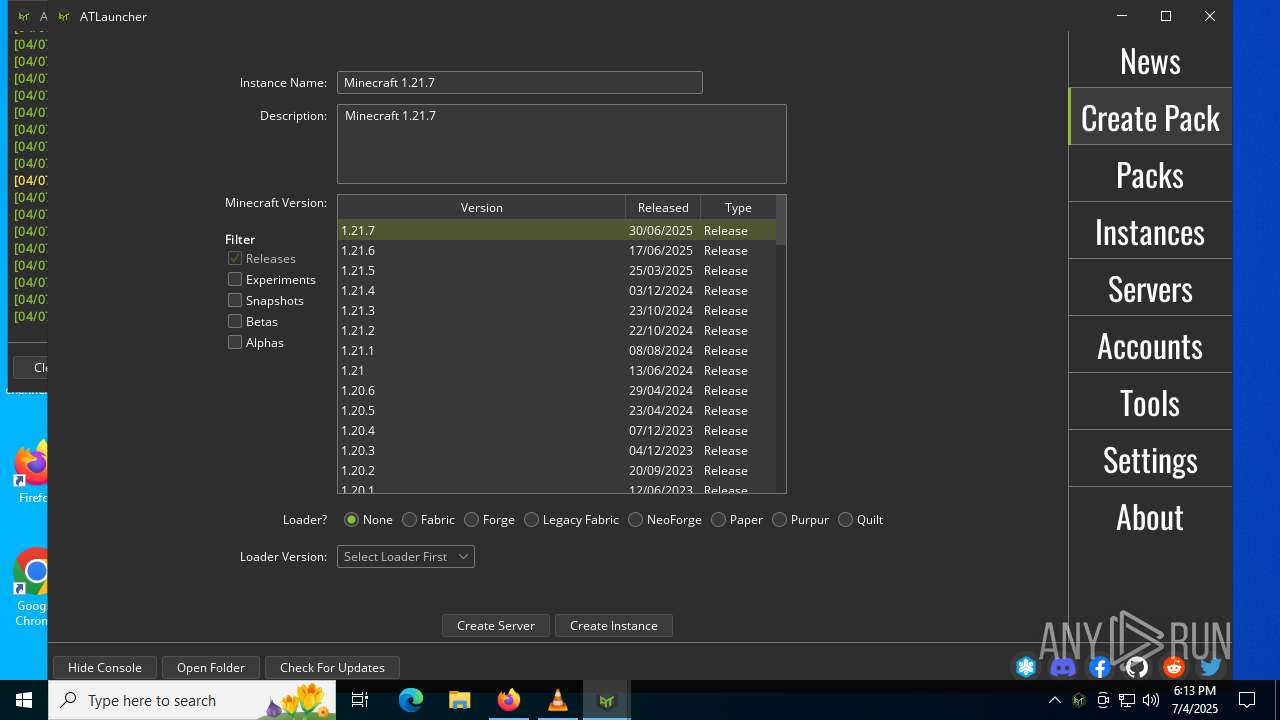Select the Purpur loader option
The width and height of the screenshot is (1280, 720).
click(x=779, y=519)
